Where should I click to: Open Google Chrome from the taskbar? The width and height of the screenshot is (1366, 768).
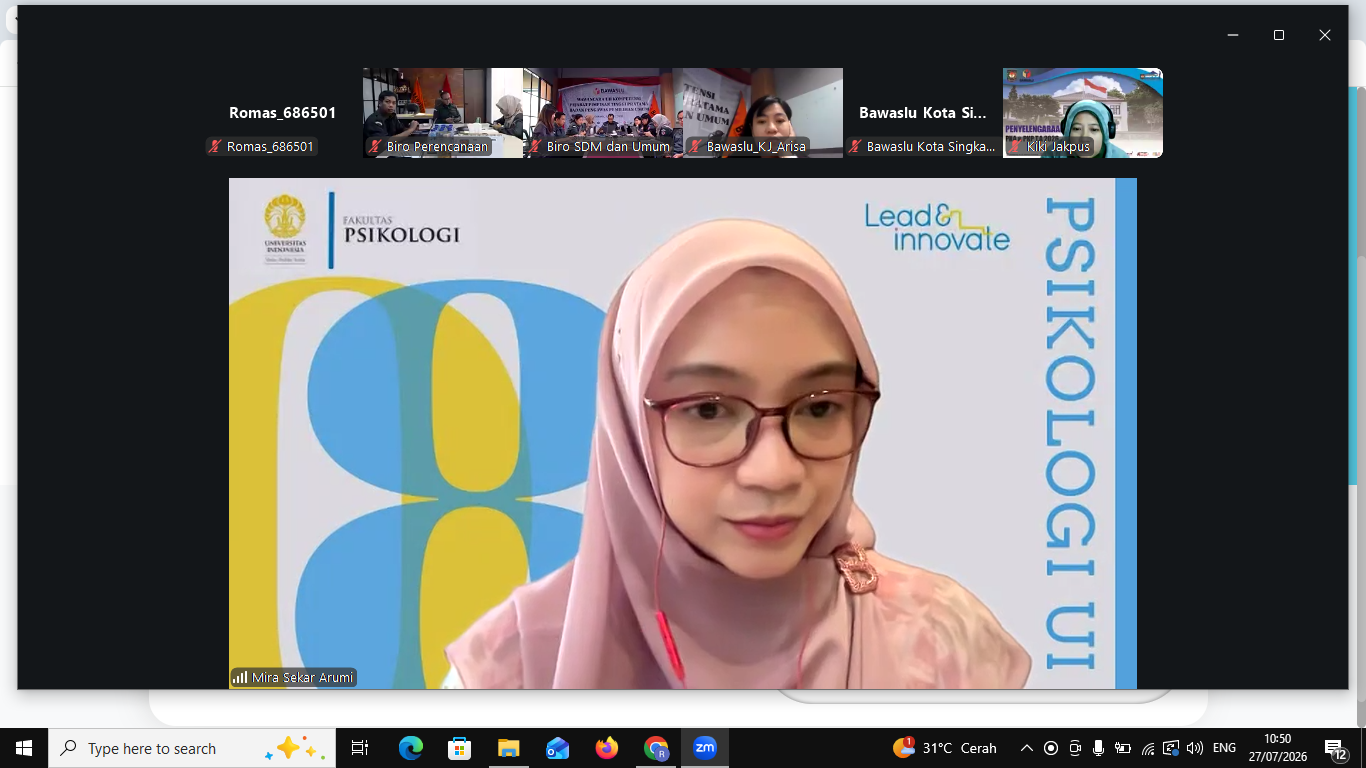tap(656, 748)
